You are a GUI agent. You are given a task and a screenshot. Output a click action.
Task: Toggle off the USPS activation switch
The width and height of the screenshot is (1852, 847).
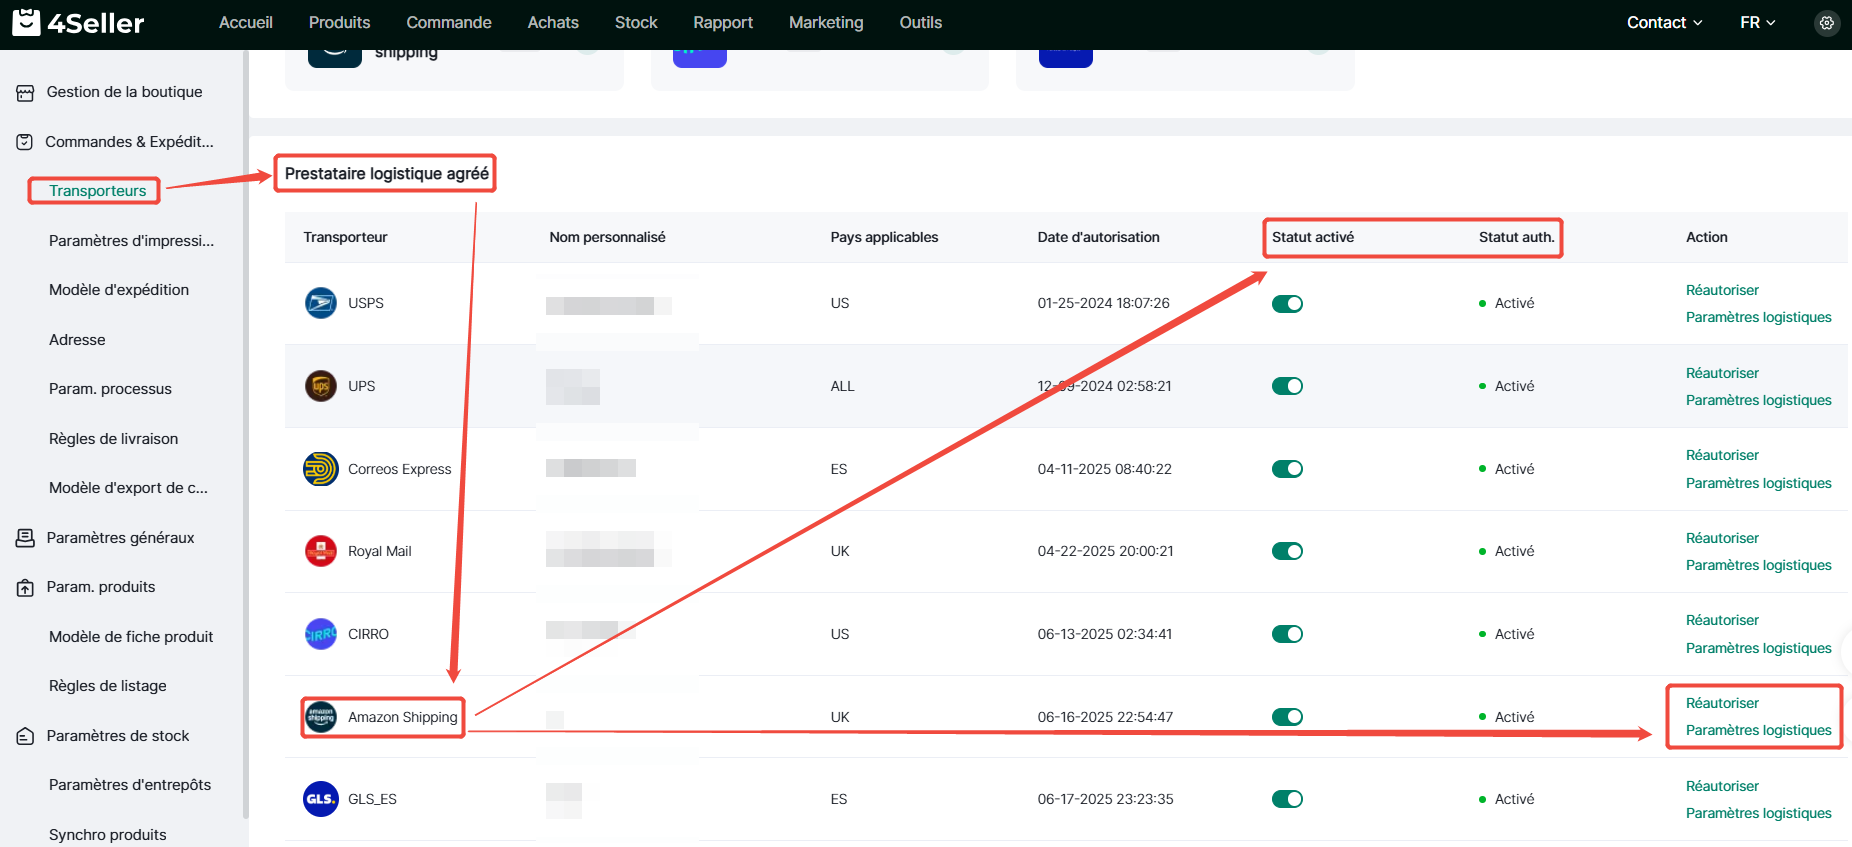1287,304
